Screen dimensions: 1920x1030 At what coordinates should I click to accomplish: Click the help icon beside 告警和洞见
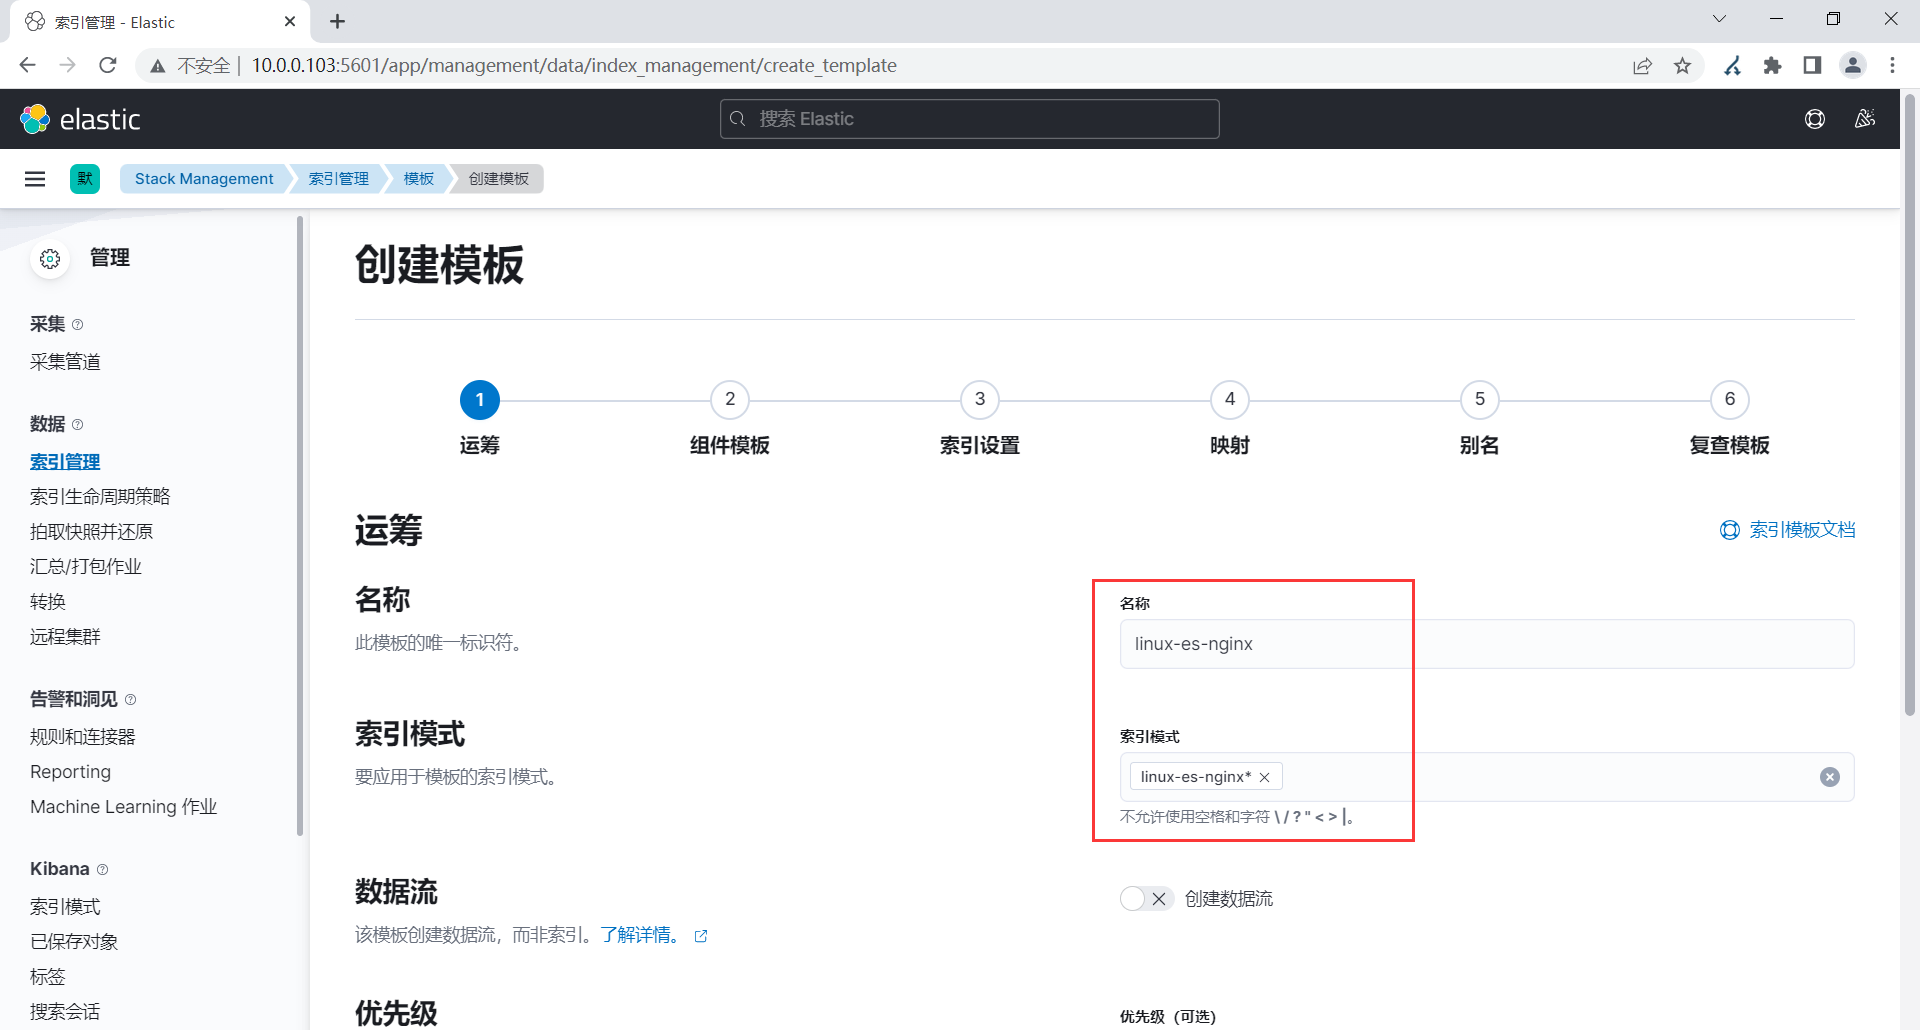point(131,700)
